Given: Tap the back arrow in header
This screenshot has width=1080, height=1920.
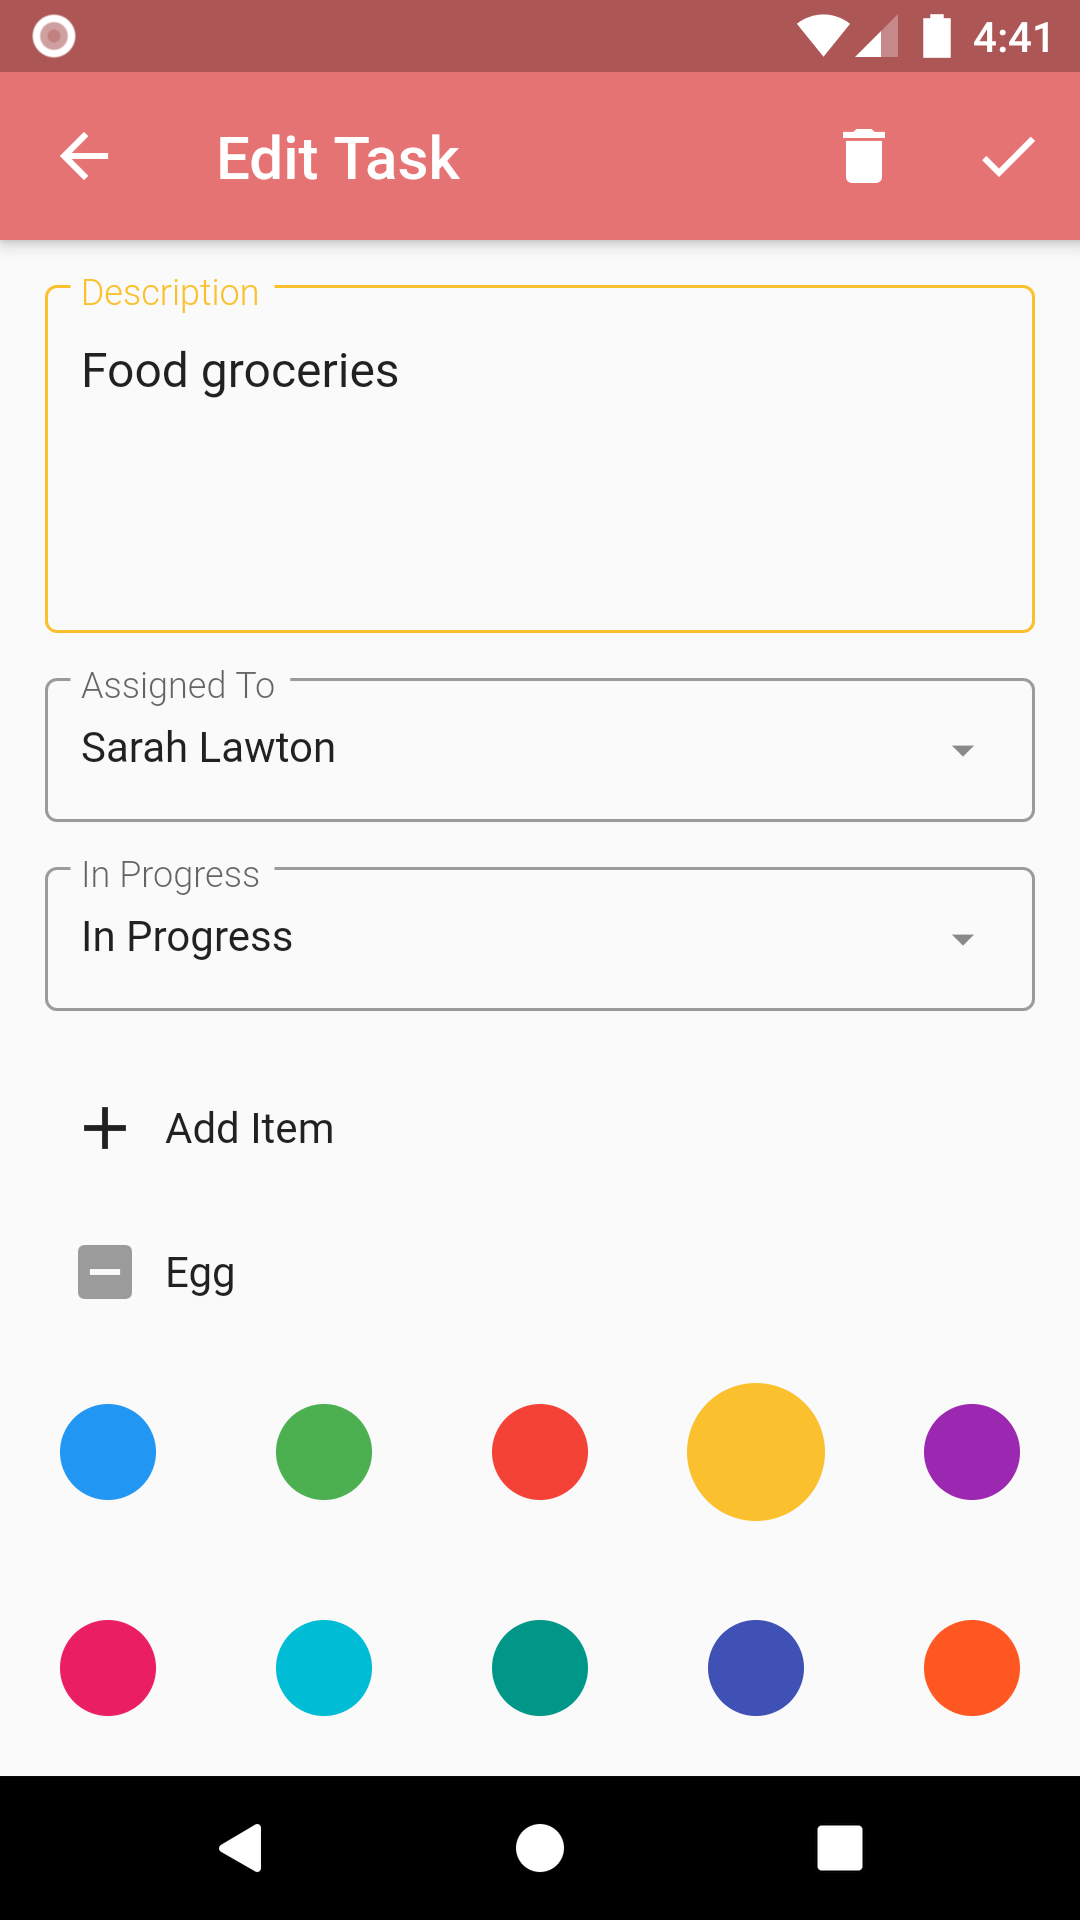Looking at the screenshot, I should pos(84,157).
